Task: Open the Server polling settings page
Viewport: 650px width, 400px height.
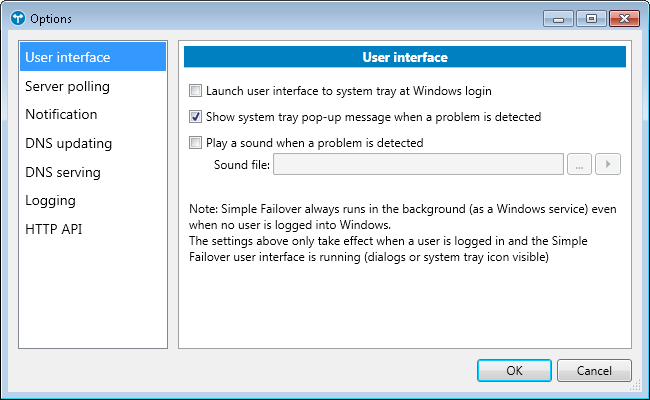Action: [68, 86]
